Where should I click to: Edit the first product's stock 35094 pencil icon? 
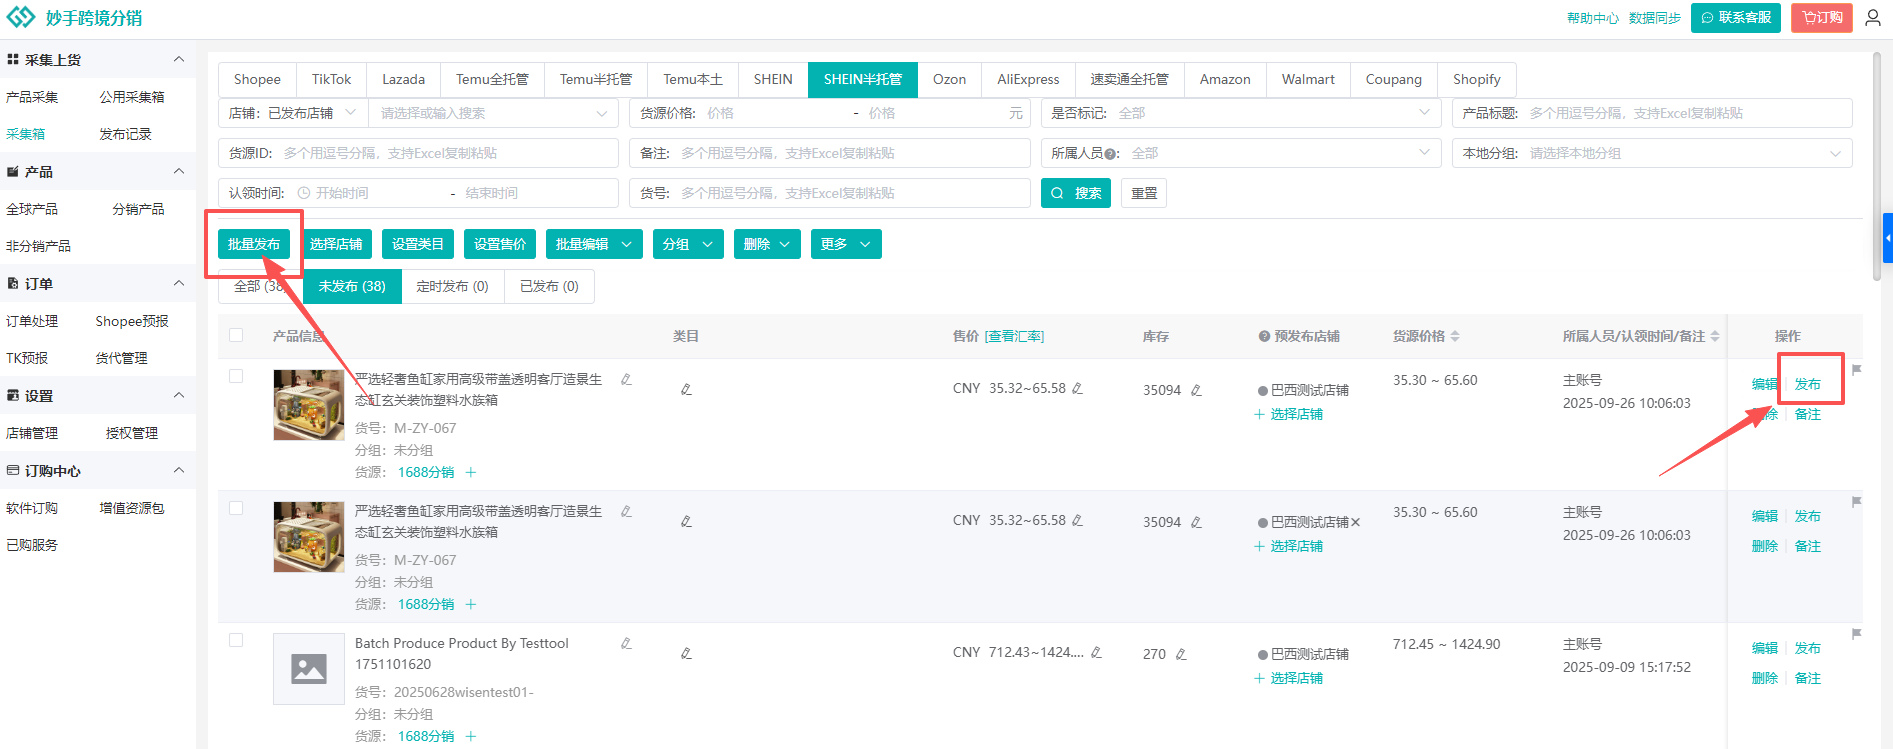point(1196,390)
